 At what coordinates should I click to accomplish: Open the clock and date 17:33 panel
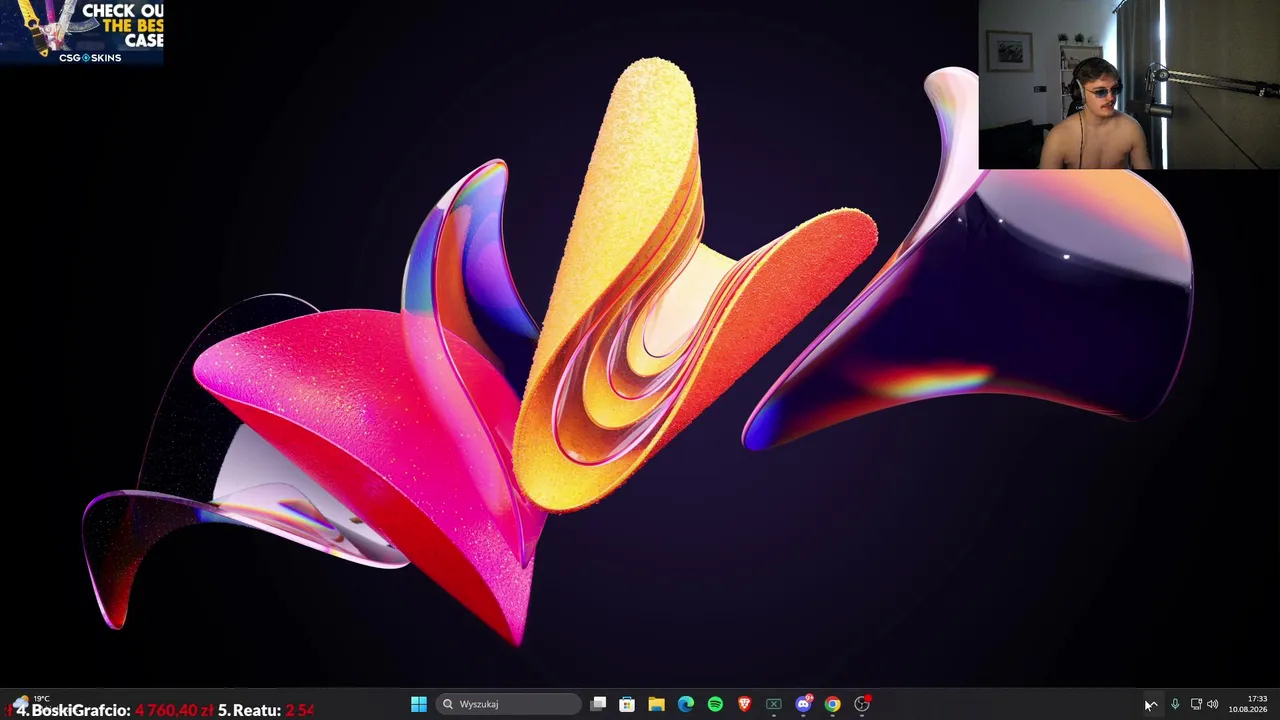[1248, 704]
